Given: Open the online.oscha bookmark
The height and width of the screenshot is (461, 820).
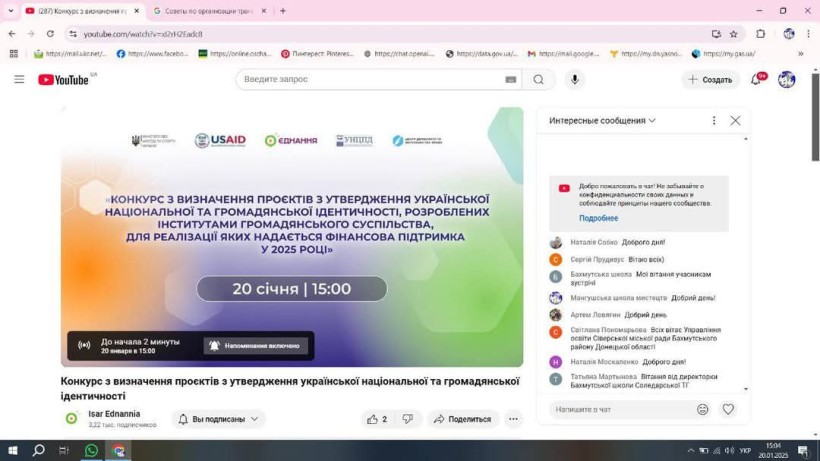Looking at the screenshot, I should click(235, 53).
